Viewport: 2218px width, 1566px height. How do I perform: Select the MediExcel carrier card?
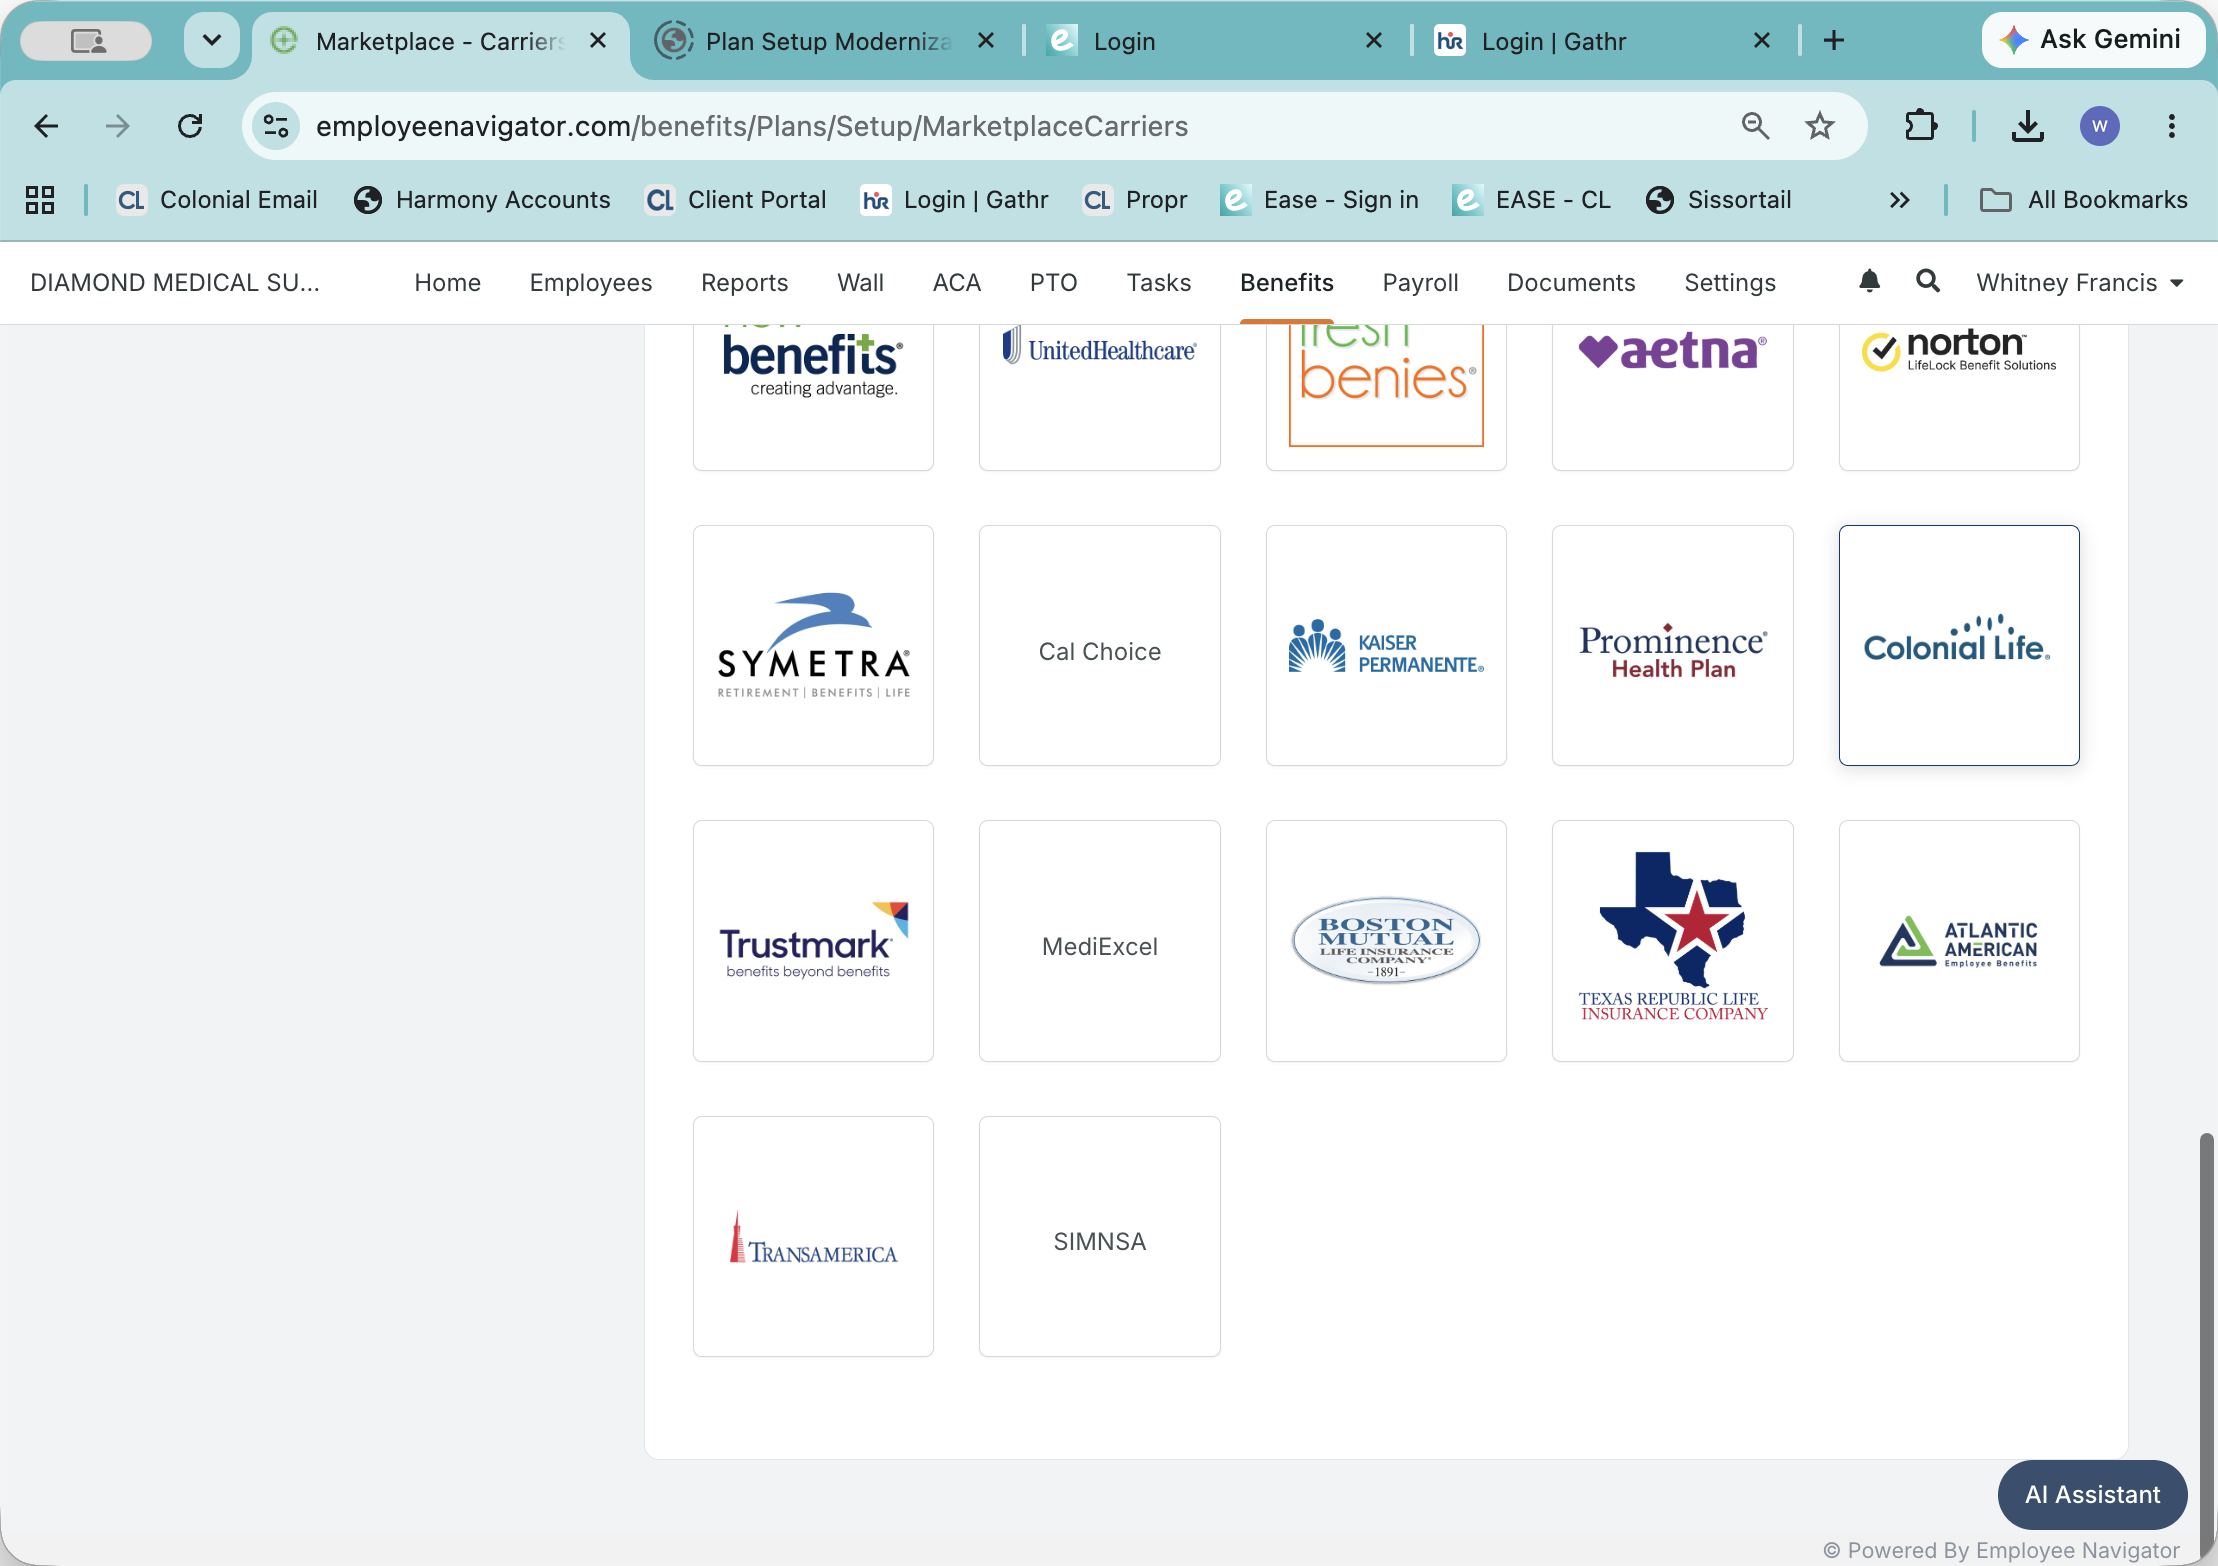pyautogui.click(x=1100, y=941)
